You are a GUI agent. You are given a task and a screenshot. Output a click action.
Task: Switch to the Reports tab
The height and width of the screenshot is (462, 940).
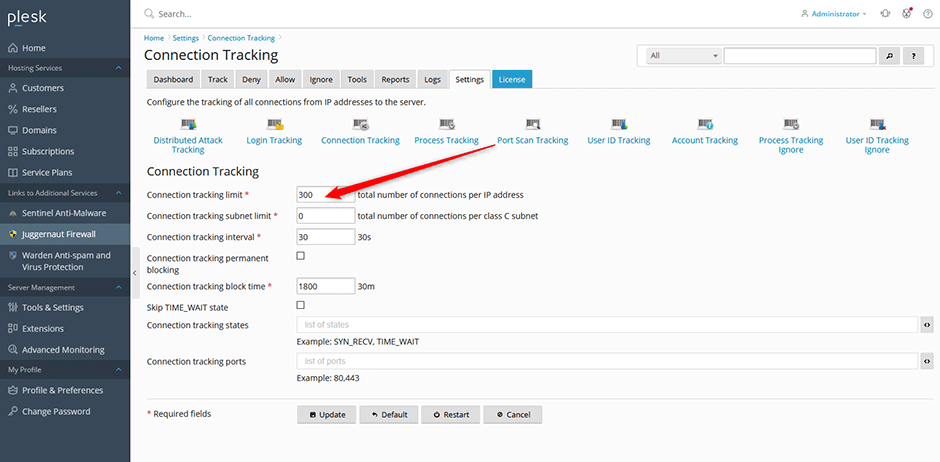(x=395, y=79)
